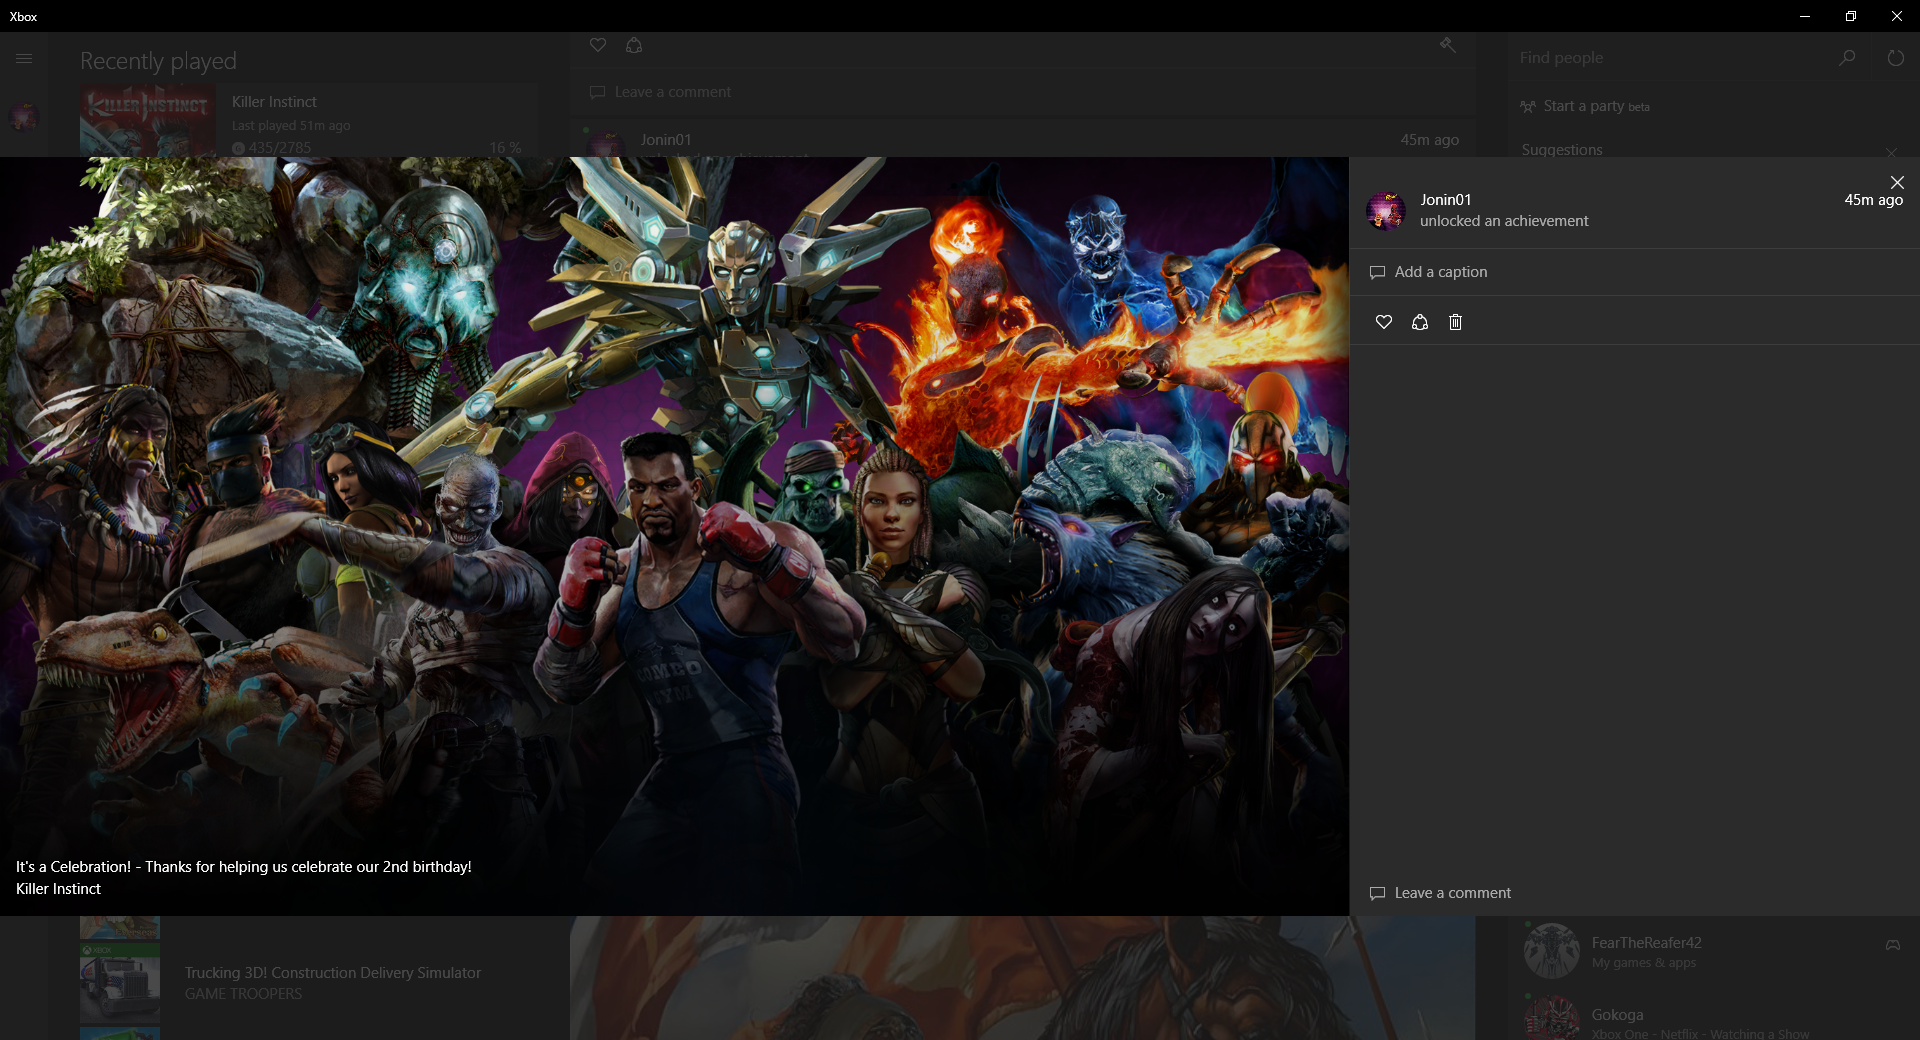Dismiss the Suggestions section
Viewport: 1920px width, 1040px height.
tap(1891, 152)
